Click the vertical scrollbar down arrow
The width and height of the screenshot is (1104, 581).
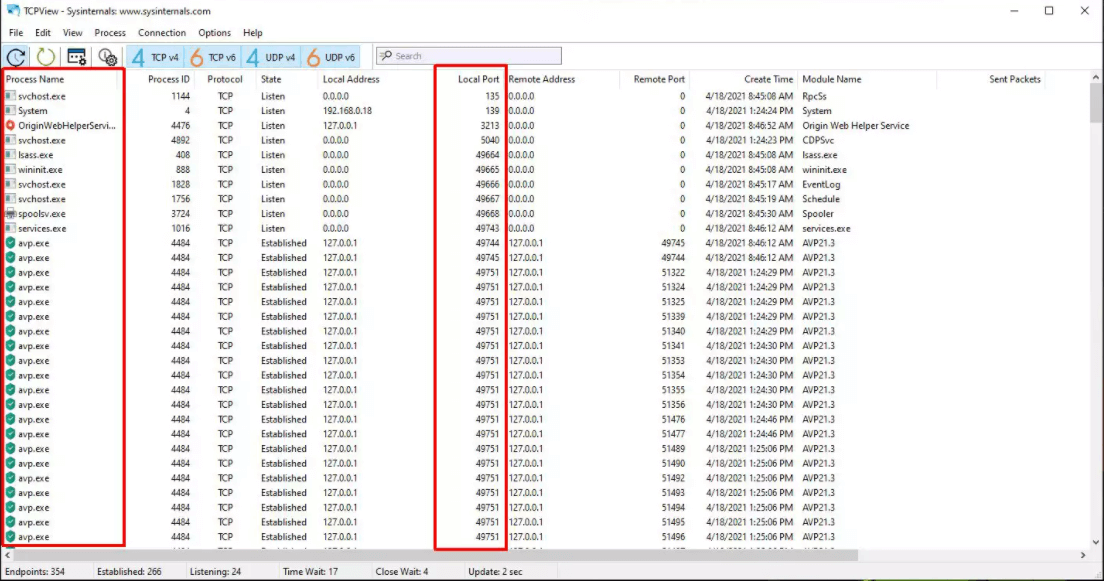1096,542
